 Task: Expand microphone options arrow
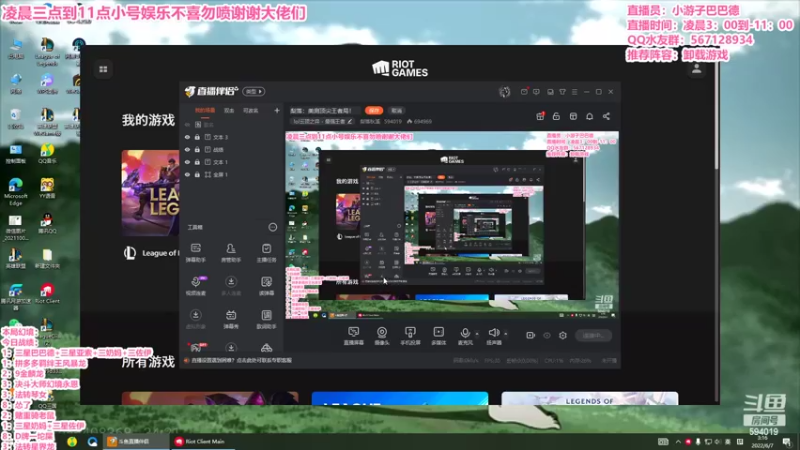click(x=477, y=334)
